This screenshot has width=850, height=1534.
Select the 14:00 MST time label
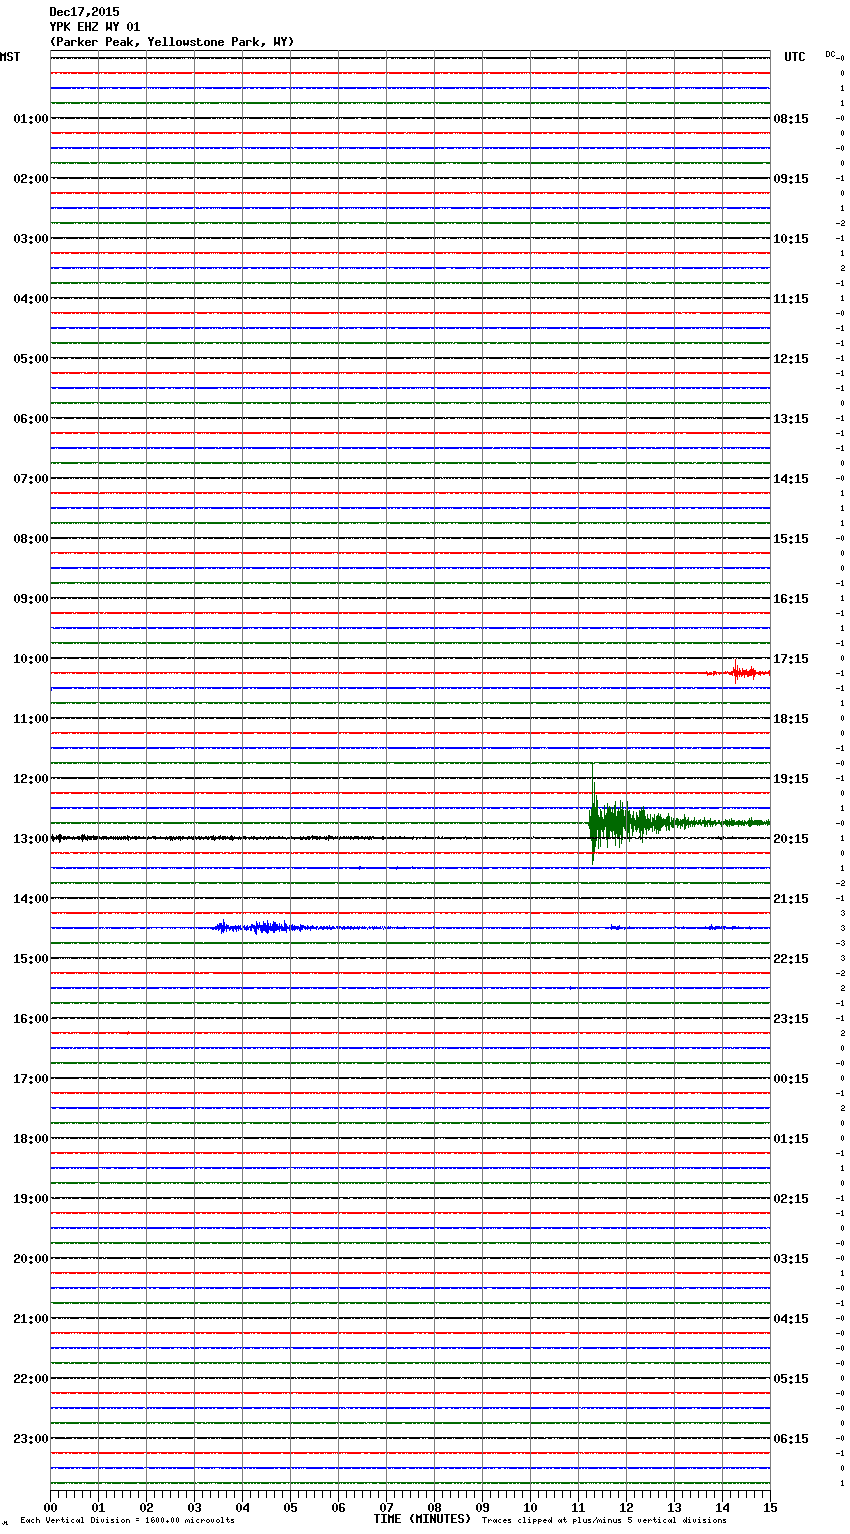click(x=31, y=899)
